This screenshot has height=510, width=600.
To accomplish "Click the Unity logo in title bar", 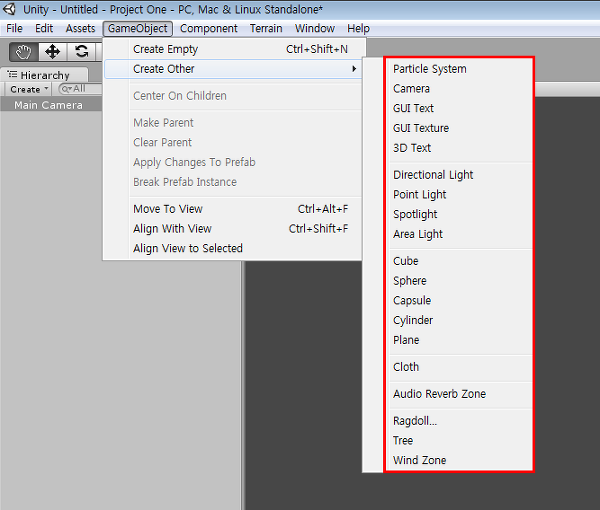I will [9, 9].
